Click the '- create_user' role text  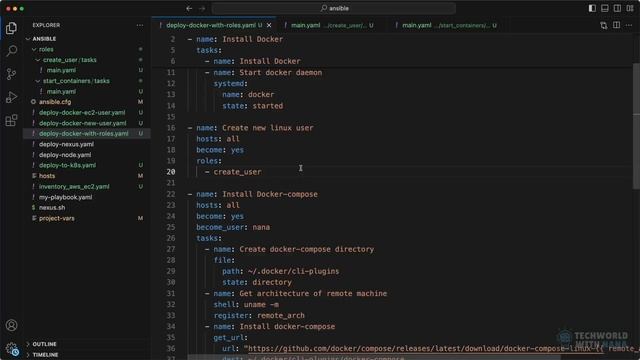233,172
